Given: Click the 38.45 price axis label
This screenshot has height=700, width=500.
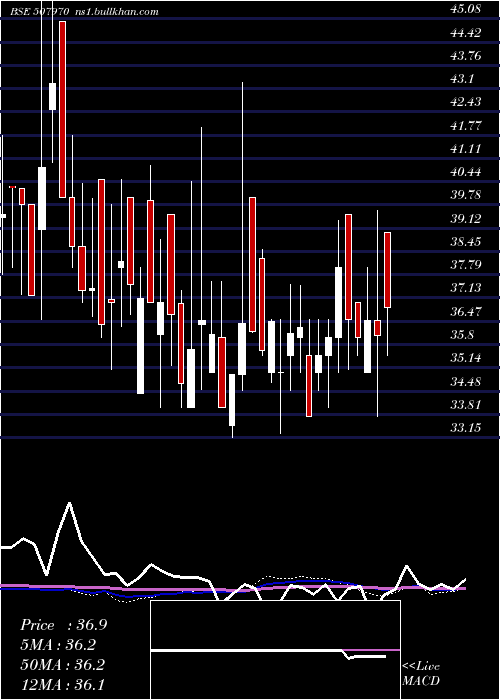Looking at the screenshot, I should (466, 242).
